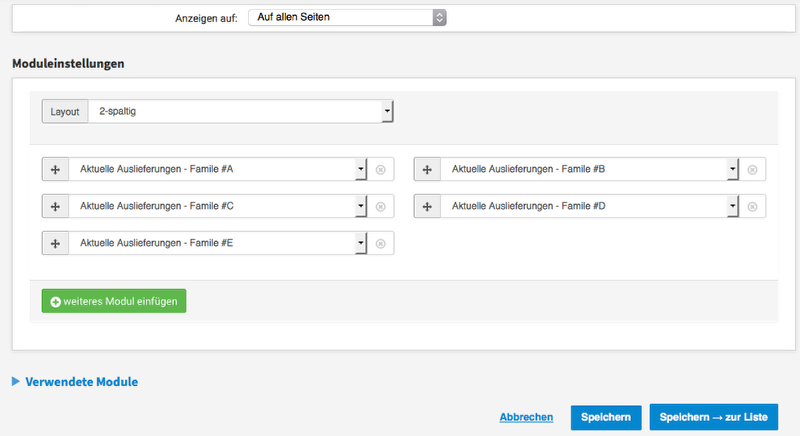The height and width of the screenshot is (436, 800).
Task: Click 'weiteres Modul einfügen' button
Action: pyautogui.click(x=114, y=301)
